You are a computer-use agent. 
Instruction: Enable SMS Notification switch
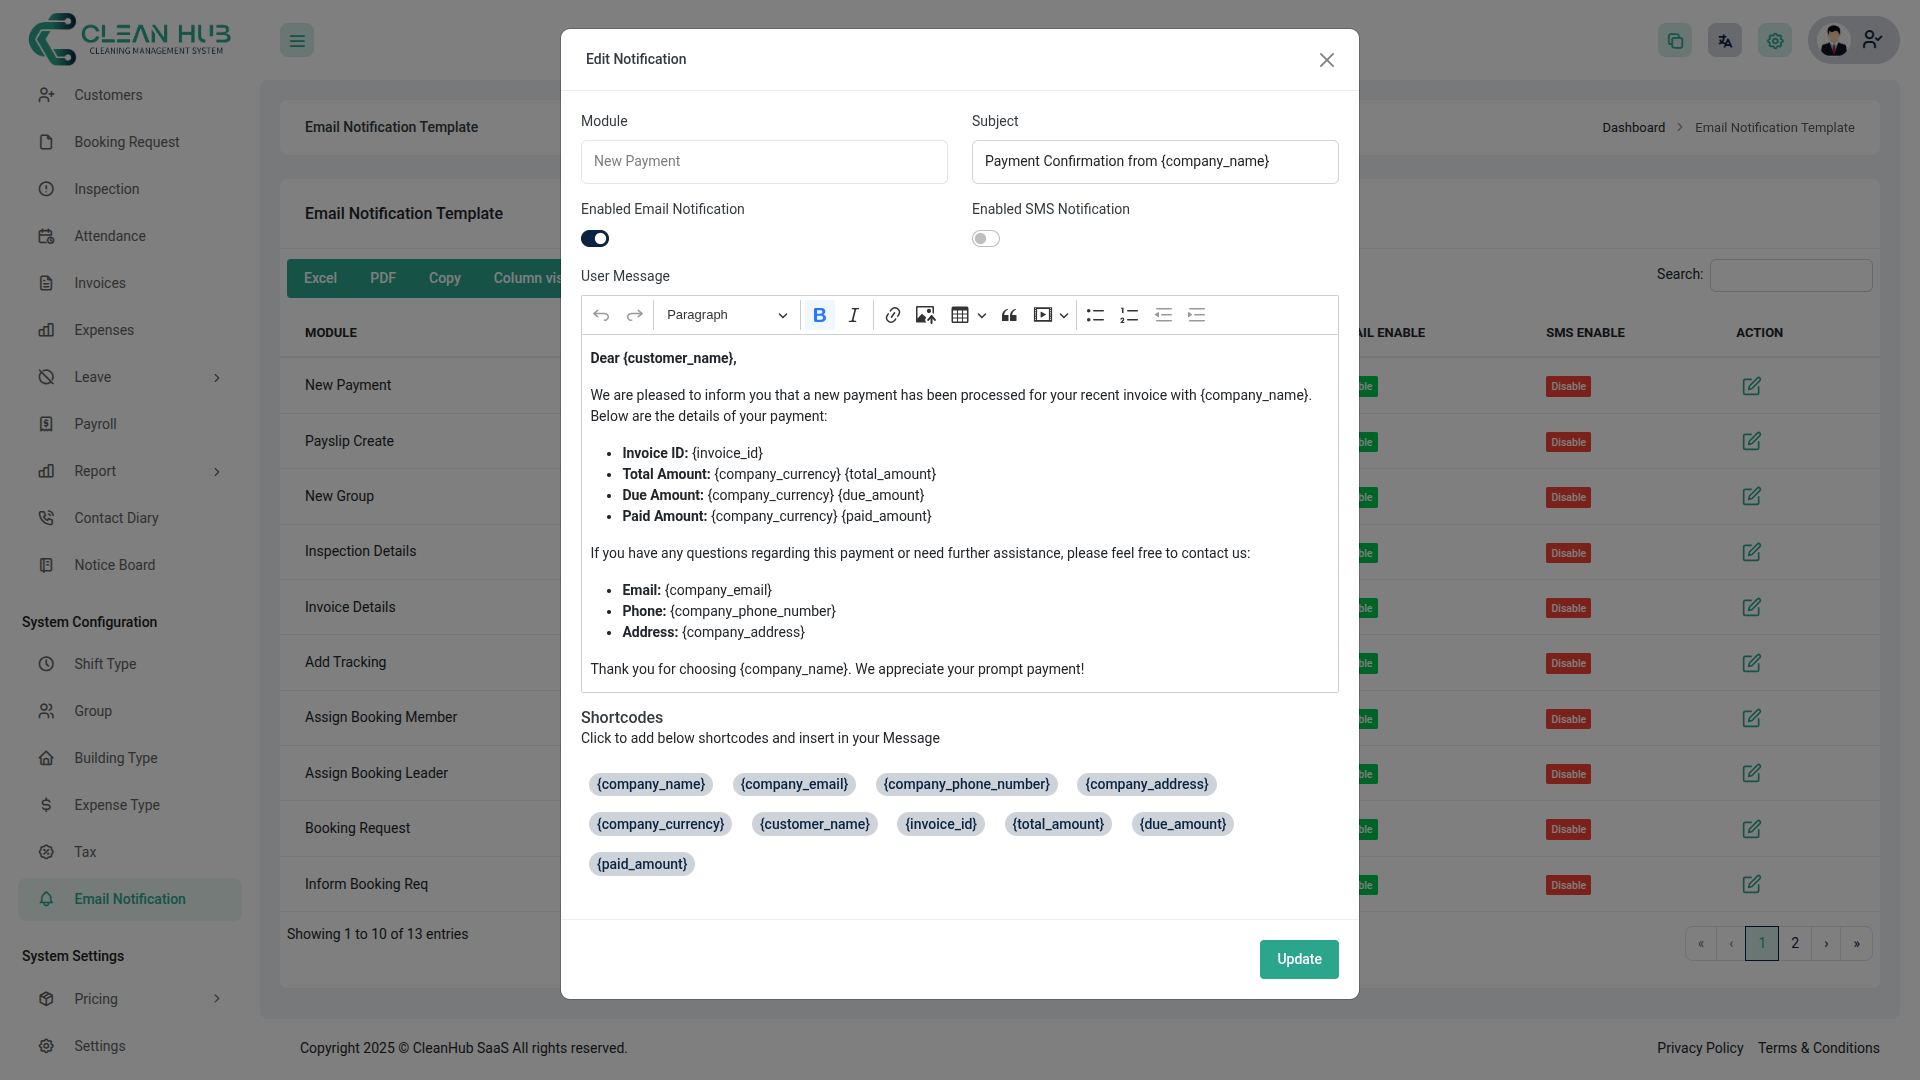click(x=985, y=238)
